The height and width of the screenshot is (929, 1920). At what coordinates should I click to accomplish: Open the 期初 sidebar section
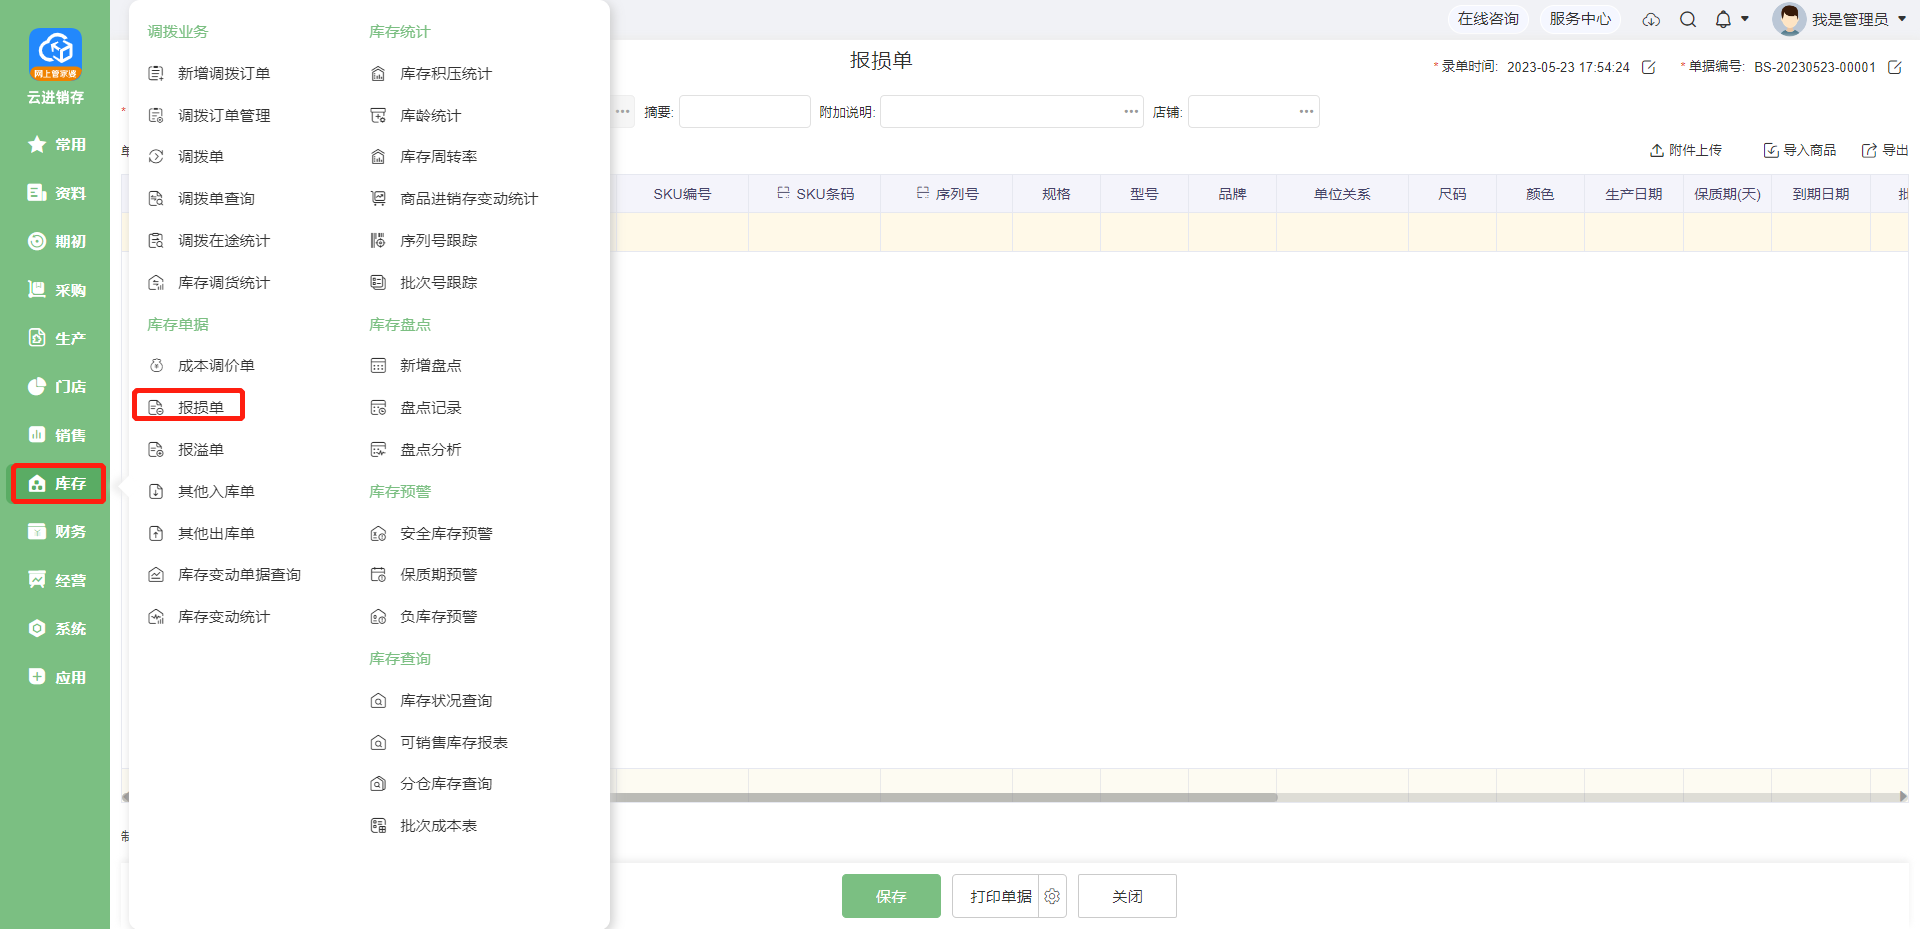[x=55, y=241]
